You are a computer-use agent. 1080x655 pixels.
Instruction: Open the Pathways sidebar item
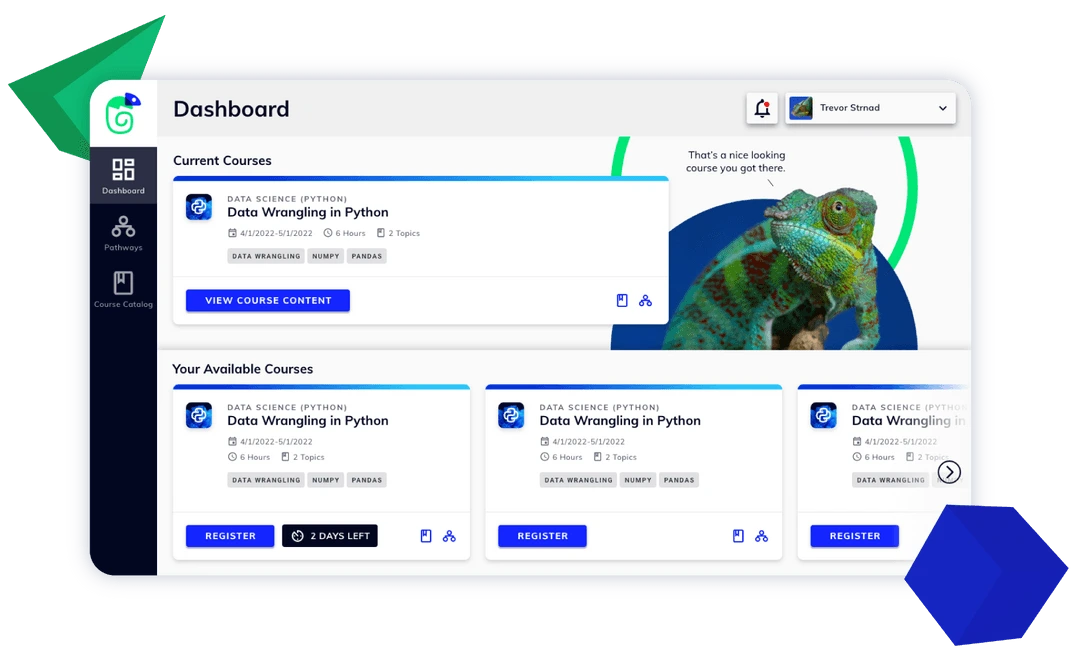tap(123, 233)
